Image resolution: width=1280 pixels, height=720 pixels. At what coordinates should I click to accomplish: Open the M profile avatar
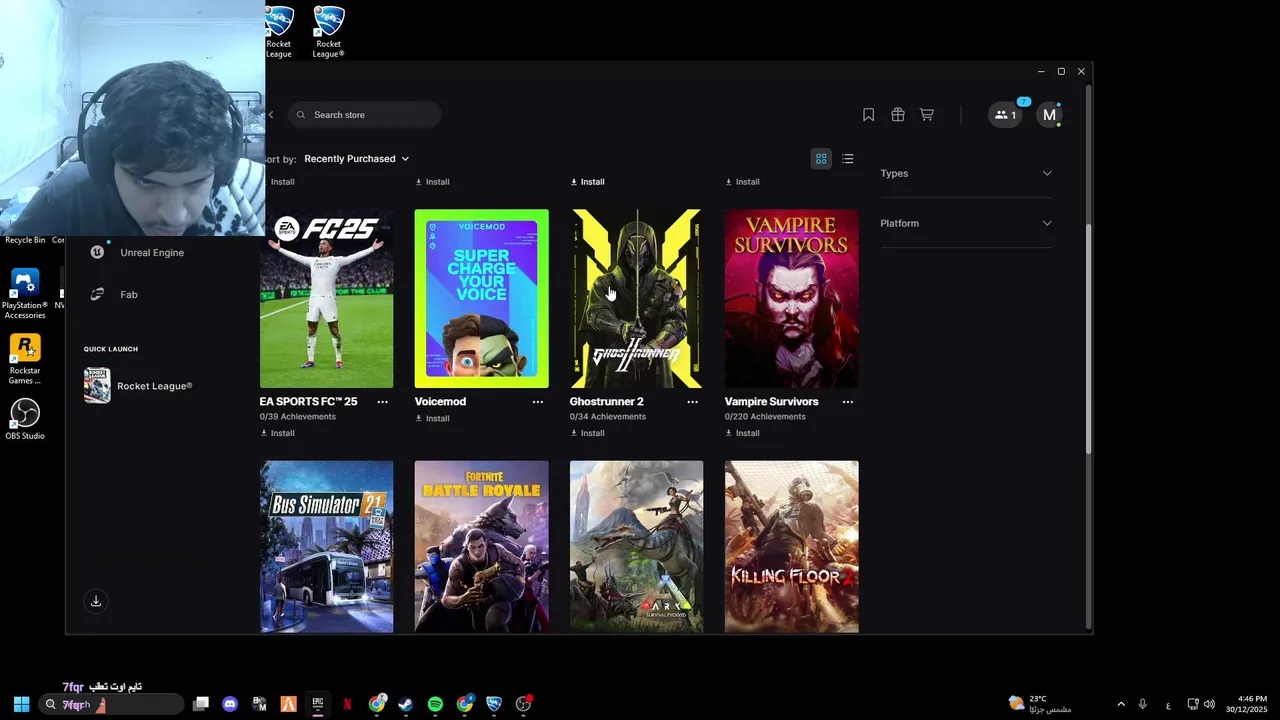pos(1049,115)
